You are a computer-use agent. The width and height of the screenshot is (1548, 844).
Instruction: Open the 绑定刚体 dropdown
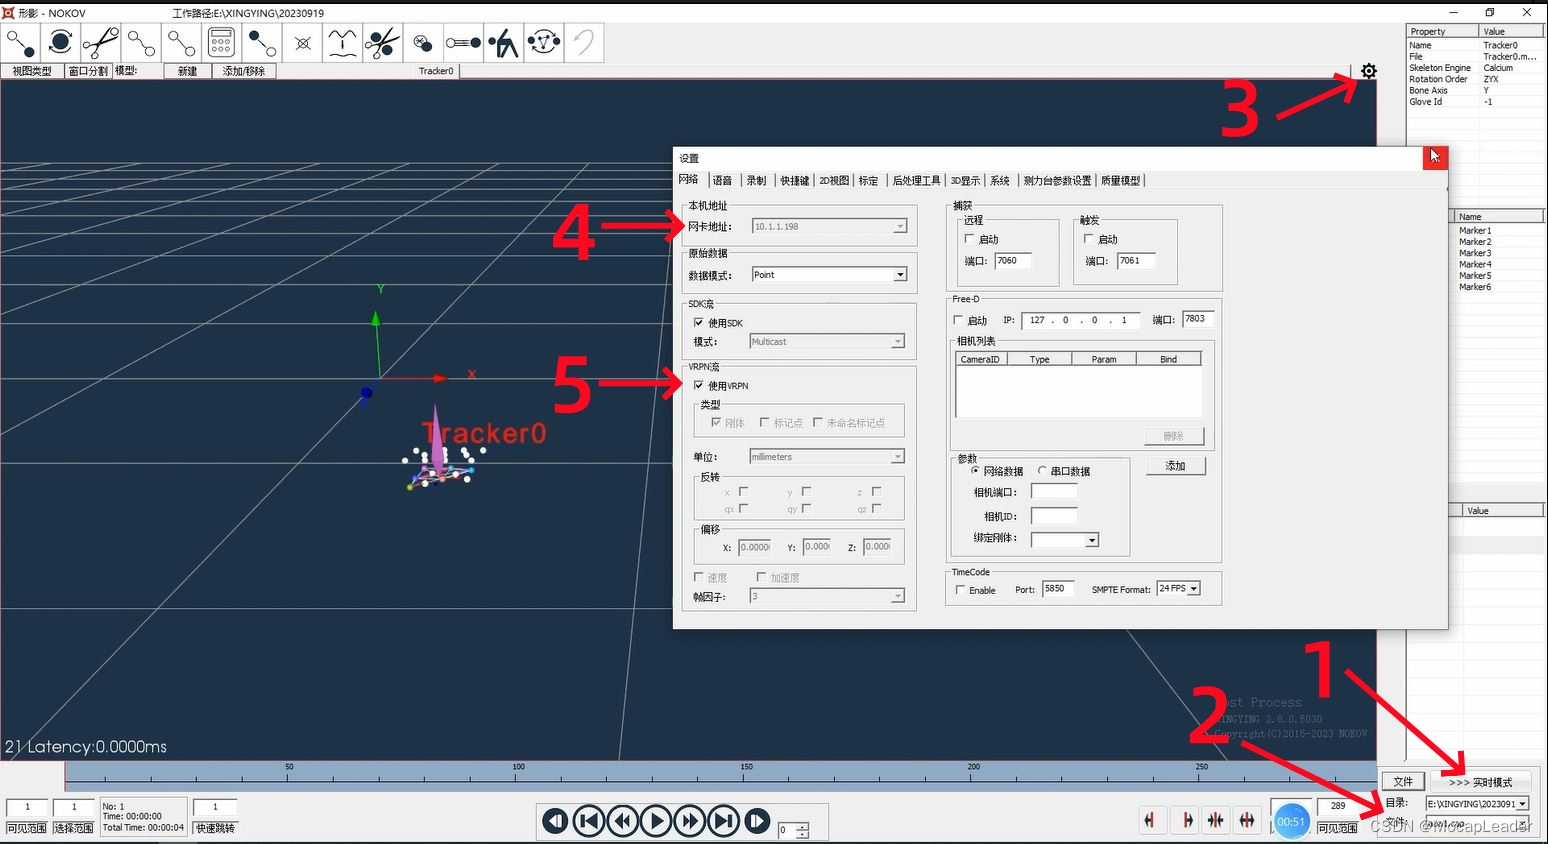point(1065,539)
